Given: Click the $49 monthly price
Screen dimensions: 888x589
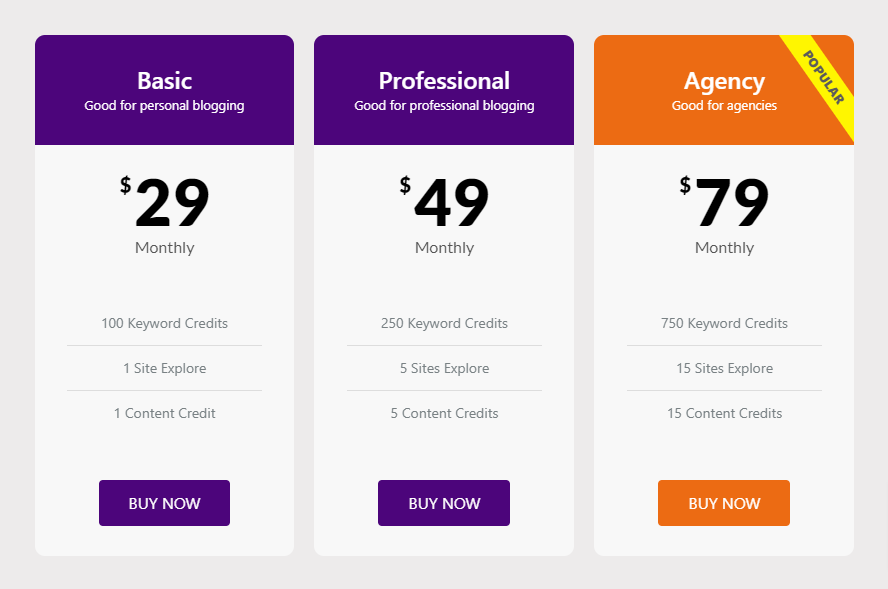Looking at the screenshot, I should (x=444, y=201).
